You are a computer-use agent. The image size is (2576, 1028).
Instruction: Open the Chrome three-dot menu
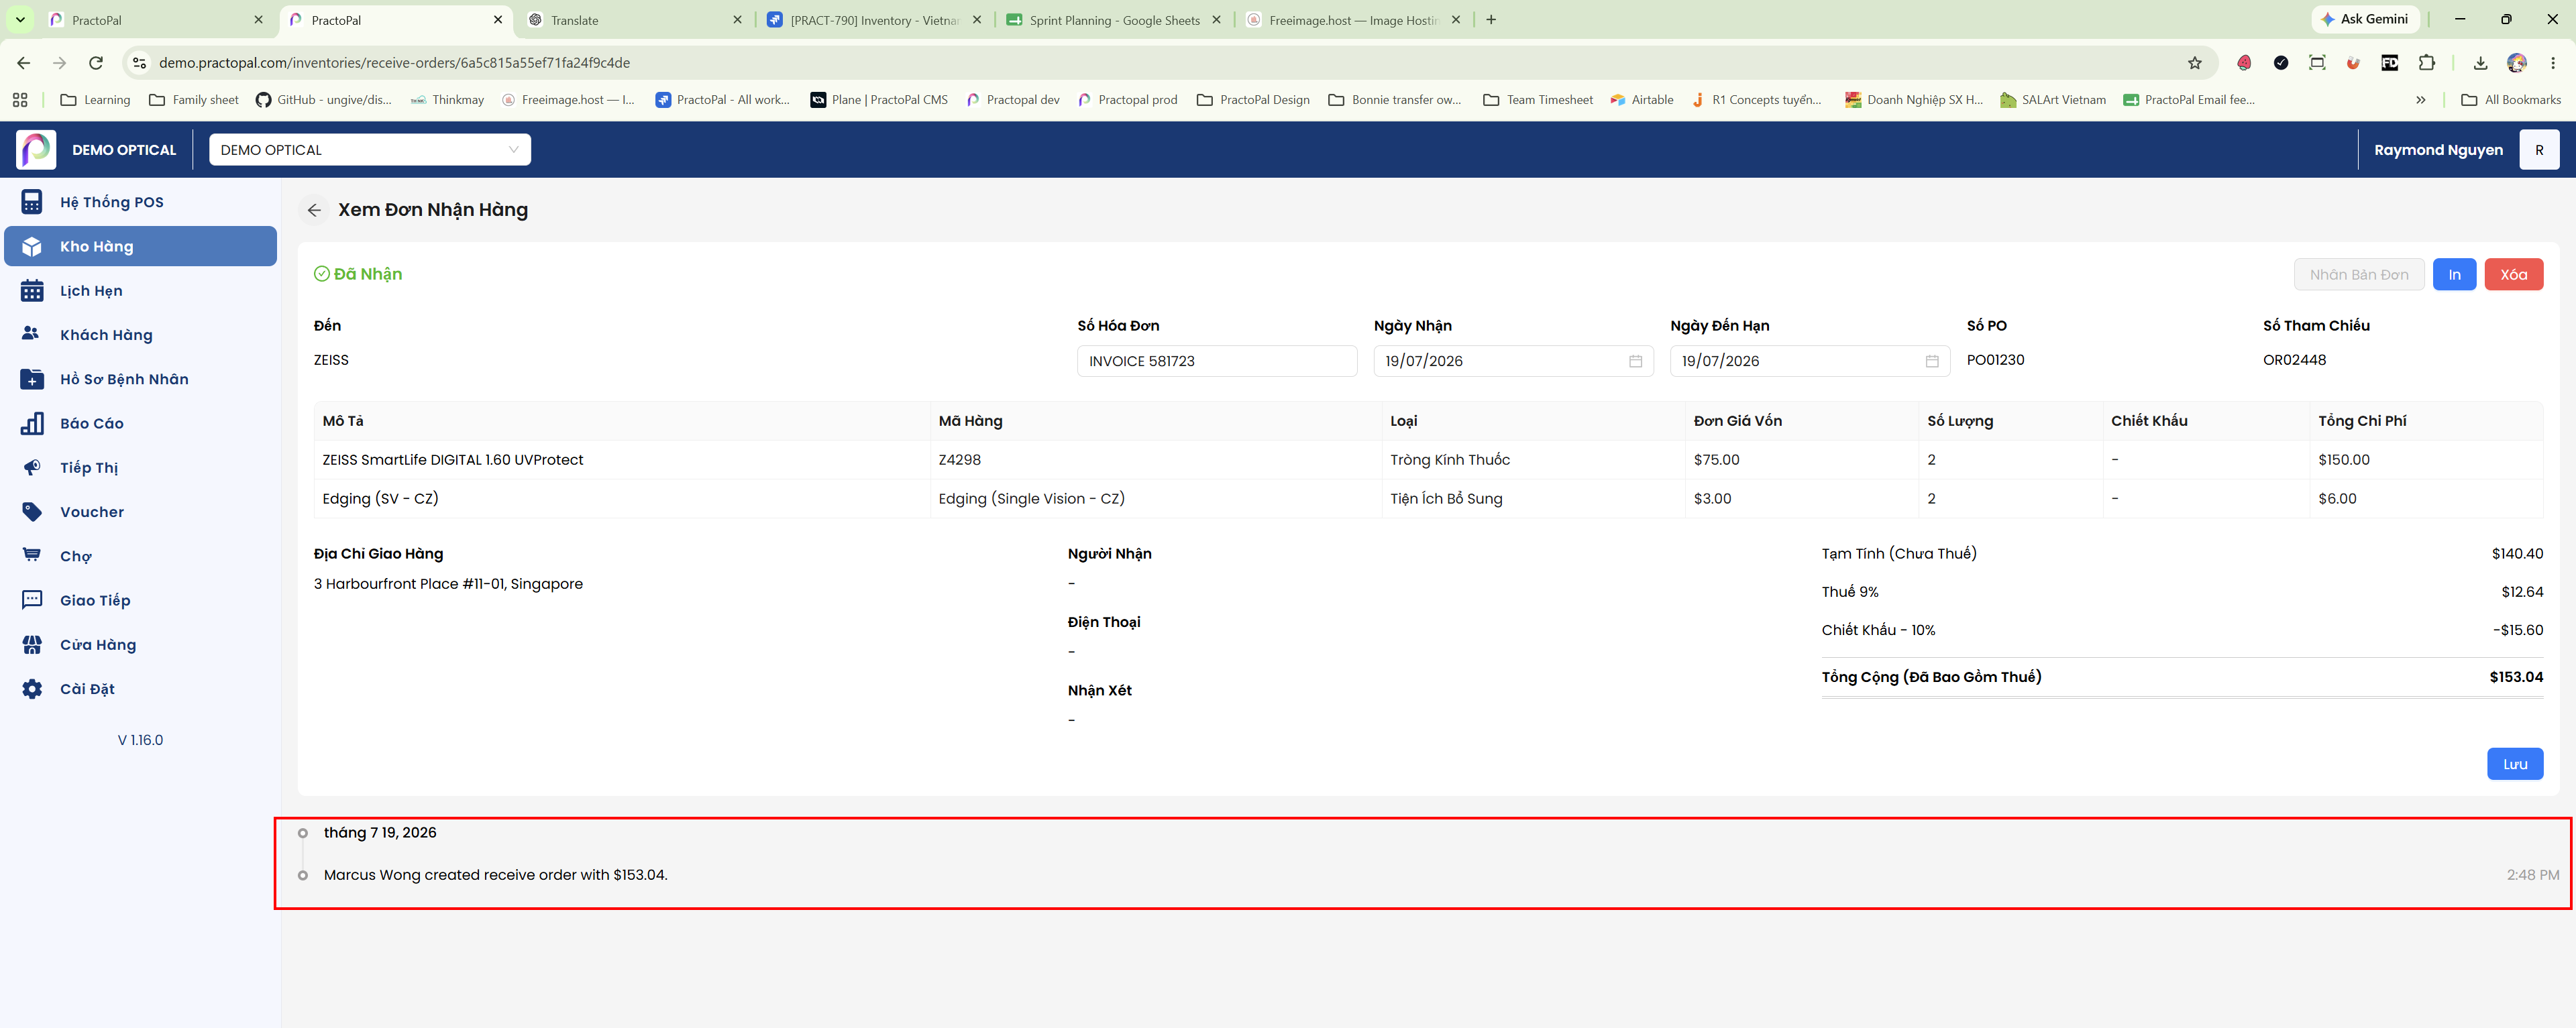[x=2553, y=63]
